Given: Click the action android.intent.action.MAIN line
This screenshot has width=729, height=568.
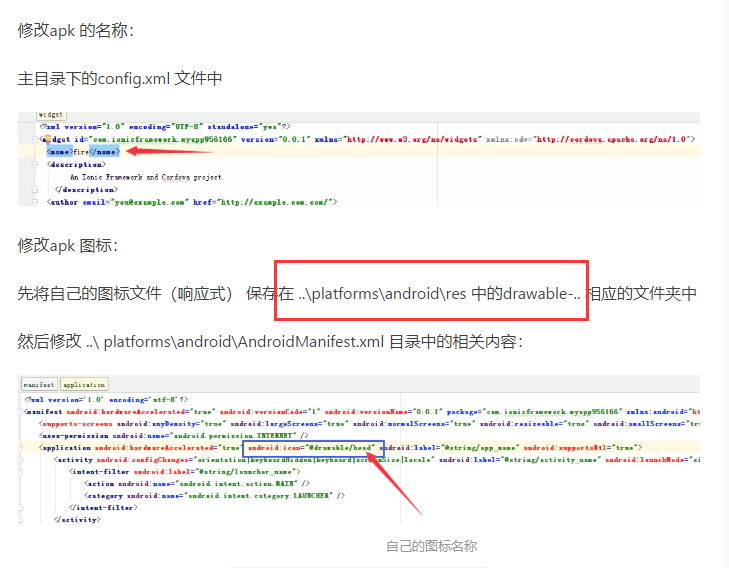Looking at the screenshot, I should tap(197, 483).
